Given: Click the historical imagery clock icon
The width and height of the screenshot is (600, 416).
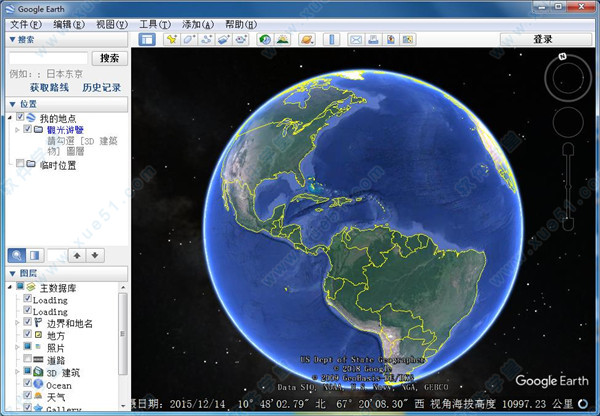Looking at the screenshot, I should click(x=265, y=39).
